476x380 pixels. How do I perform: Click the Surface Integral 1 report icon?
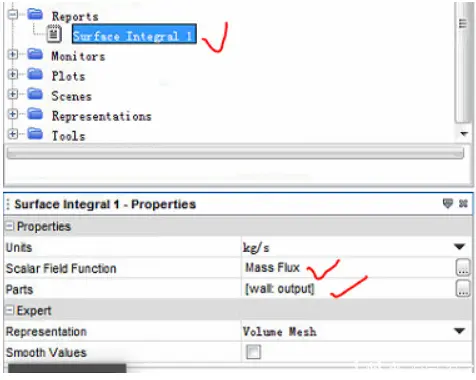tap(54, 34)
